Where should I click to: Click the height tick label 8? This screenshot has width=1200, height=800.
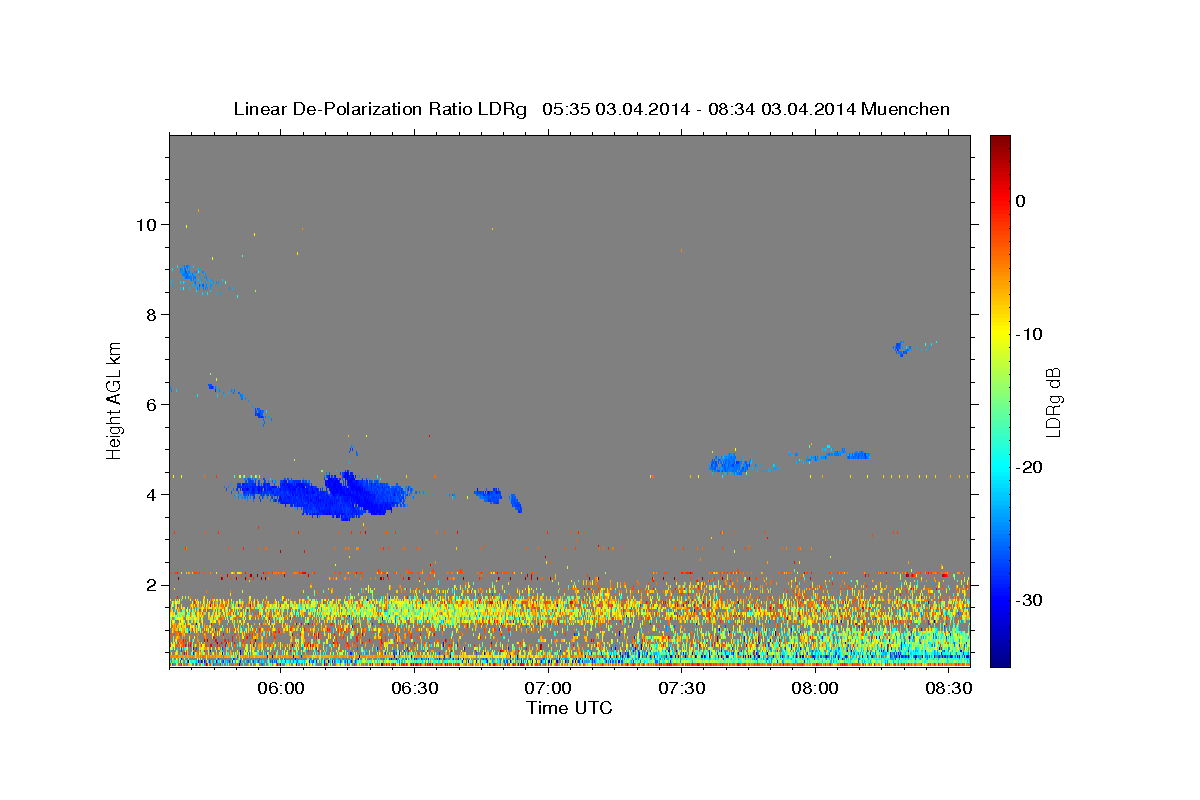153,314
